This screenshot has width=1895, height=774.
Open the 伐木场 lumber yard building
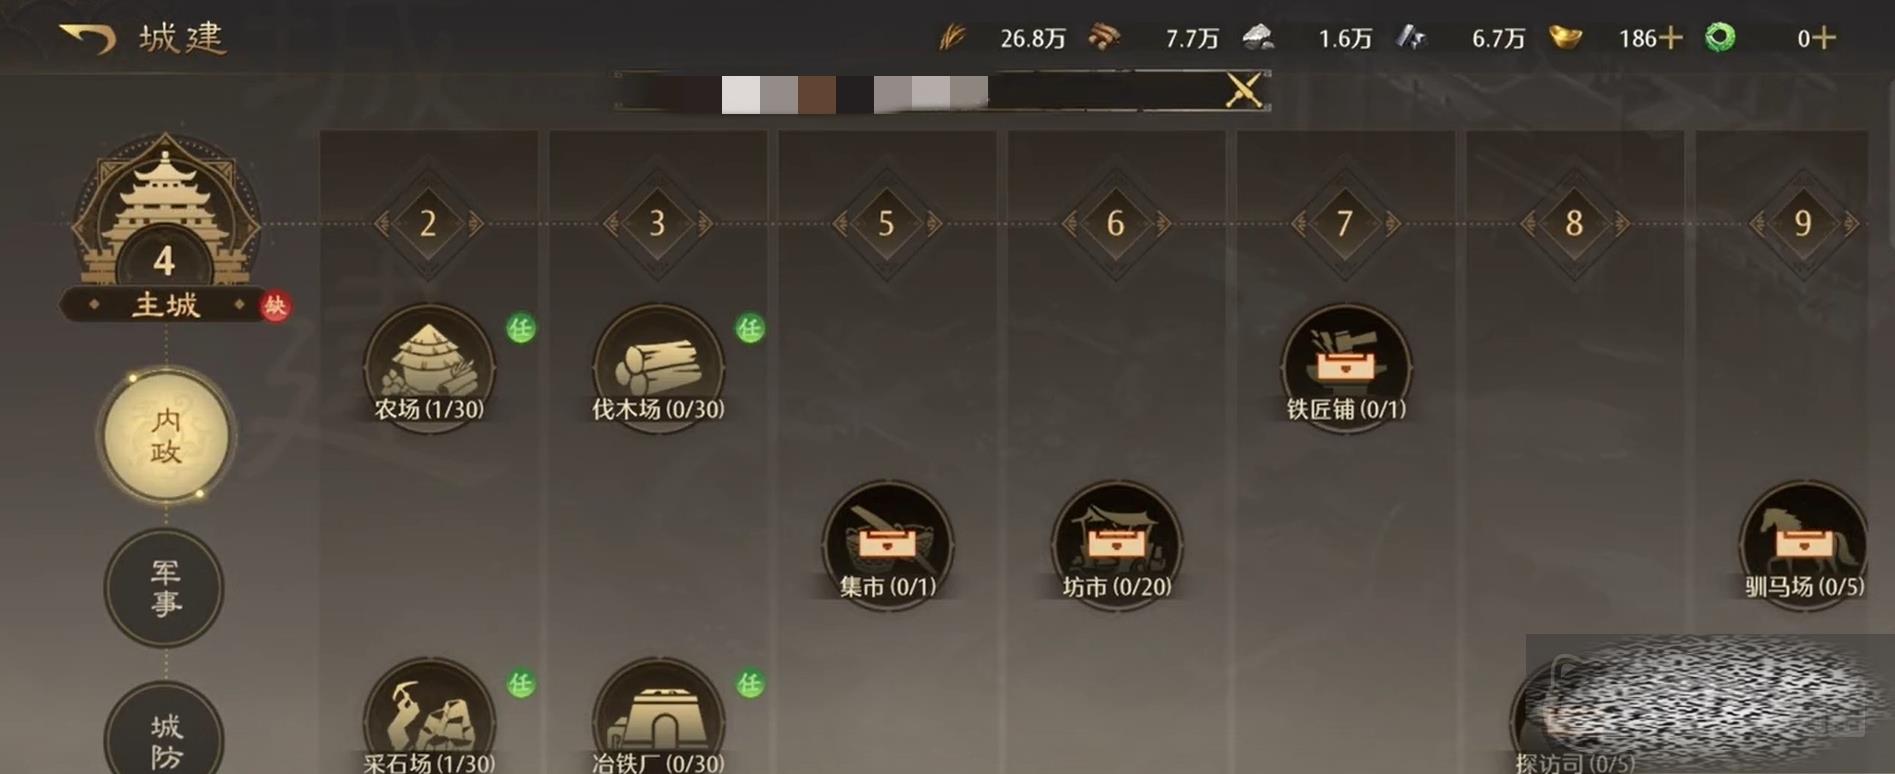(x=658, y=368)
